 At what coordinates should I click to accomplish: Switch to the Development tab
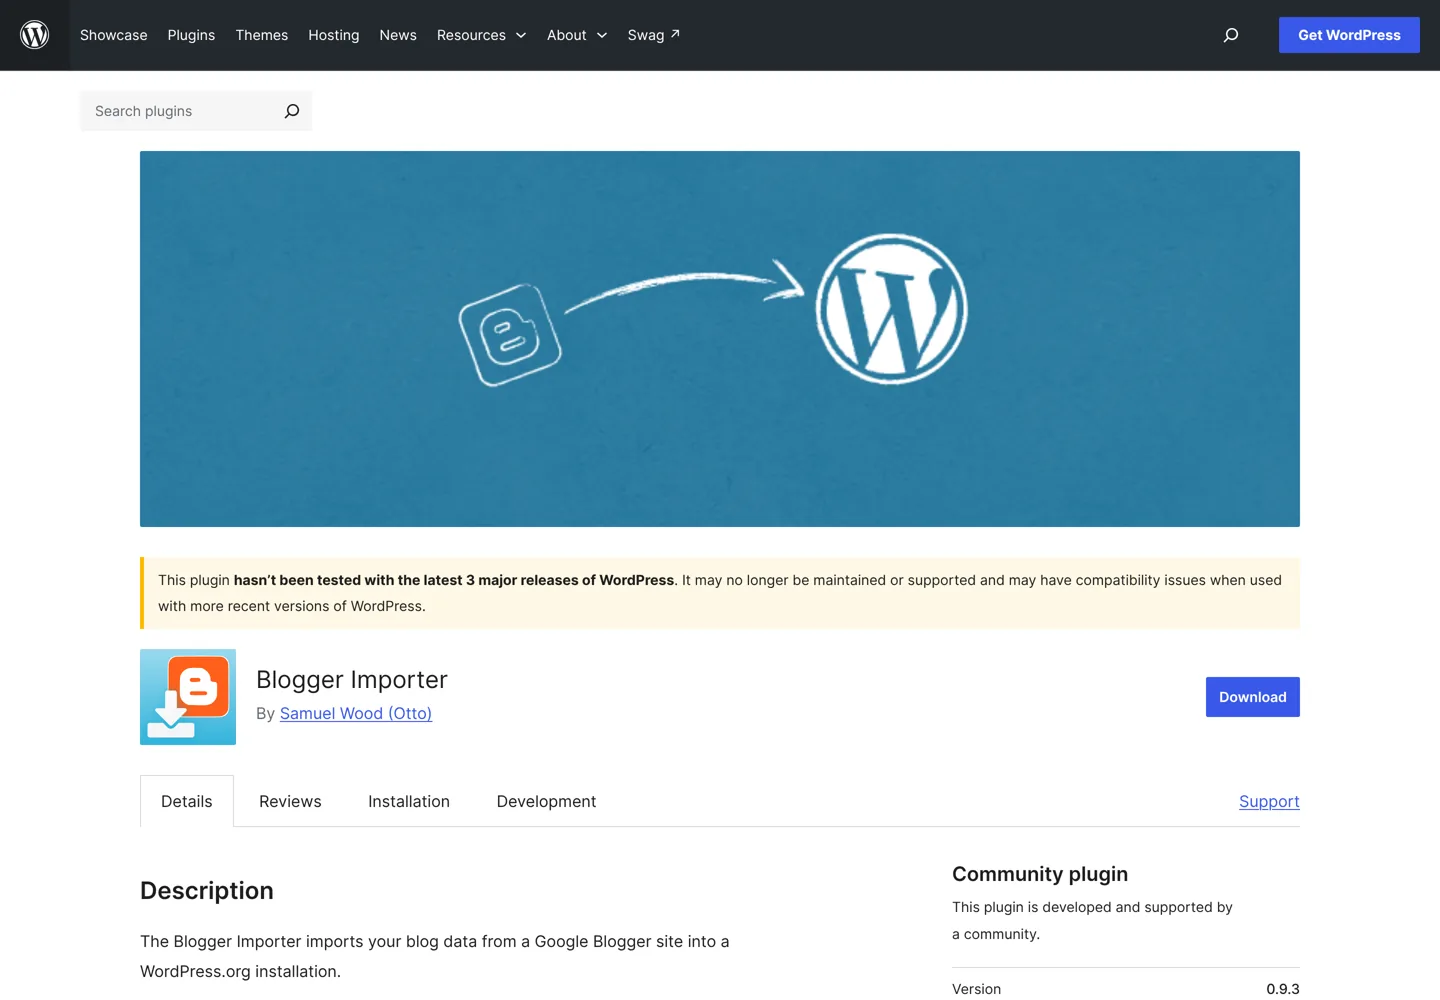click(546, 801)
